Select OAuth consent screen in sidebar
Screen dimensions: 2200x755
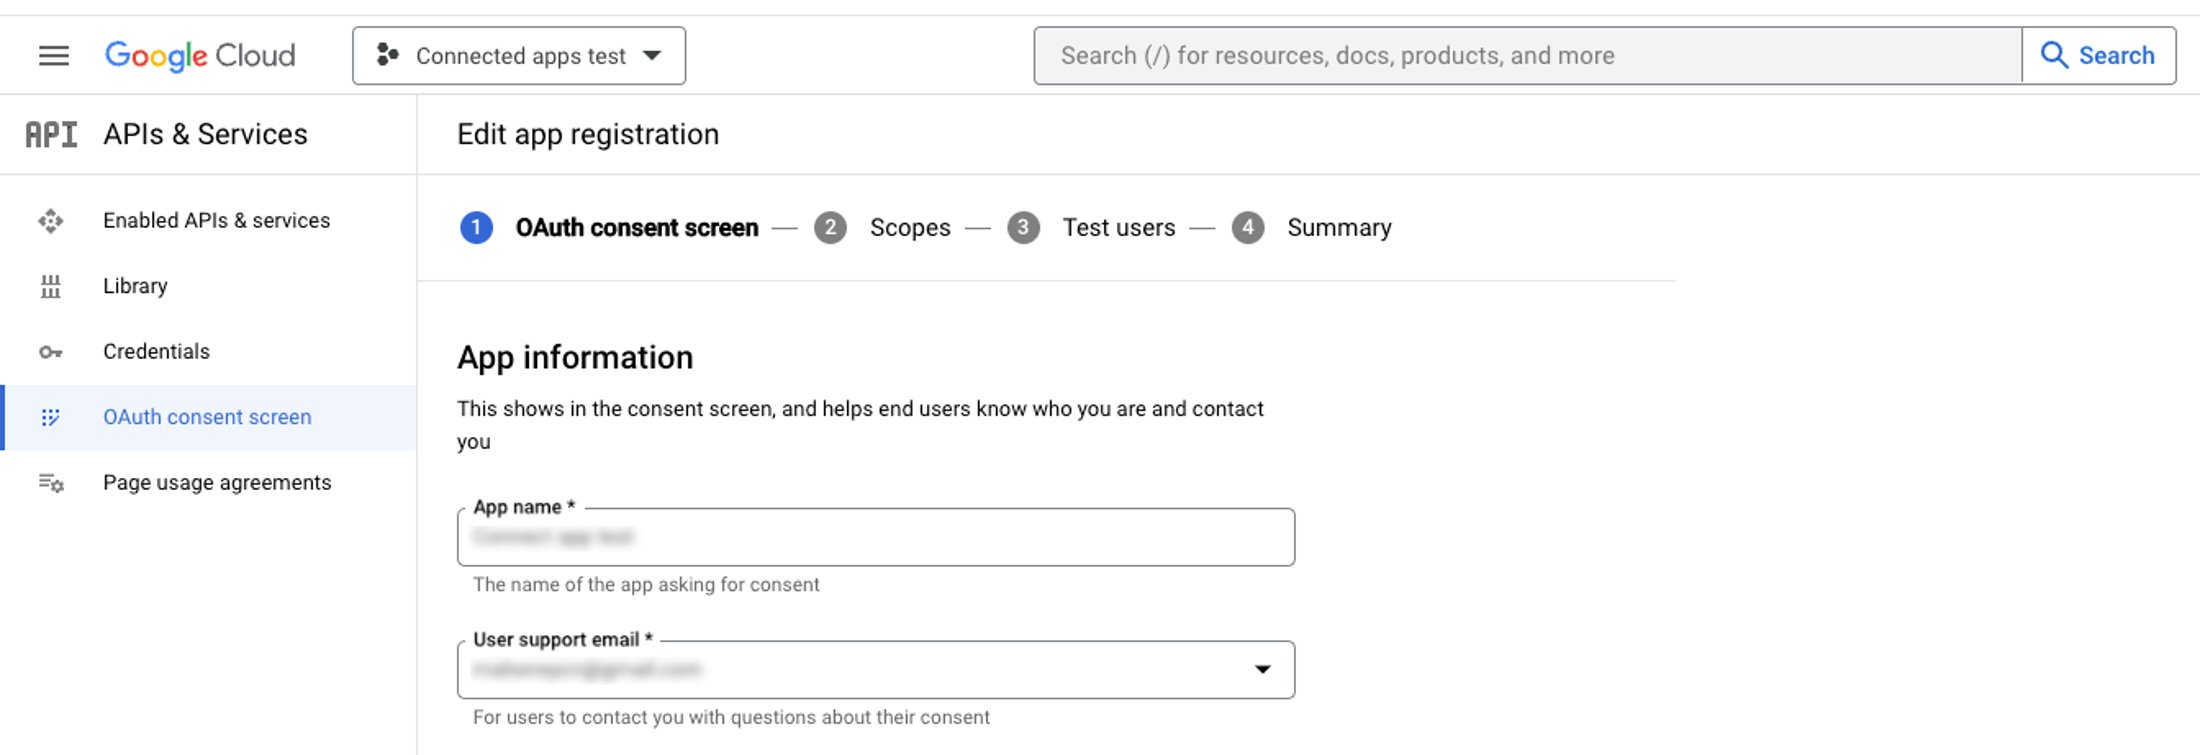pyautogui.click(x=207, y=417)
